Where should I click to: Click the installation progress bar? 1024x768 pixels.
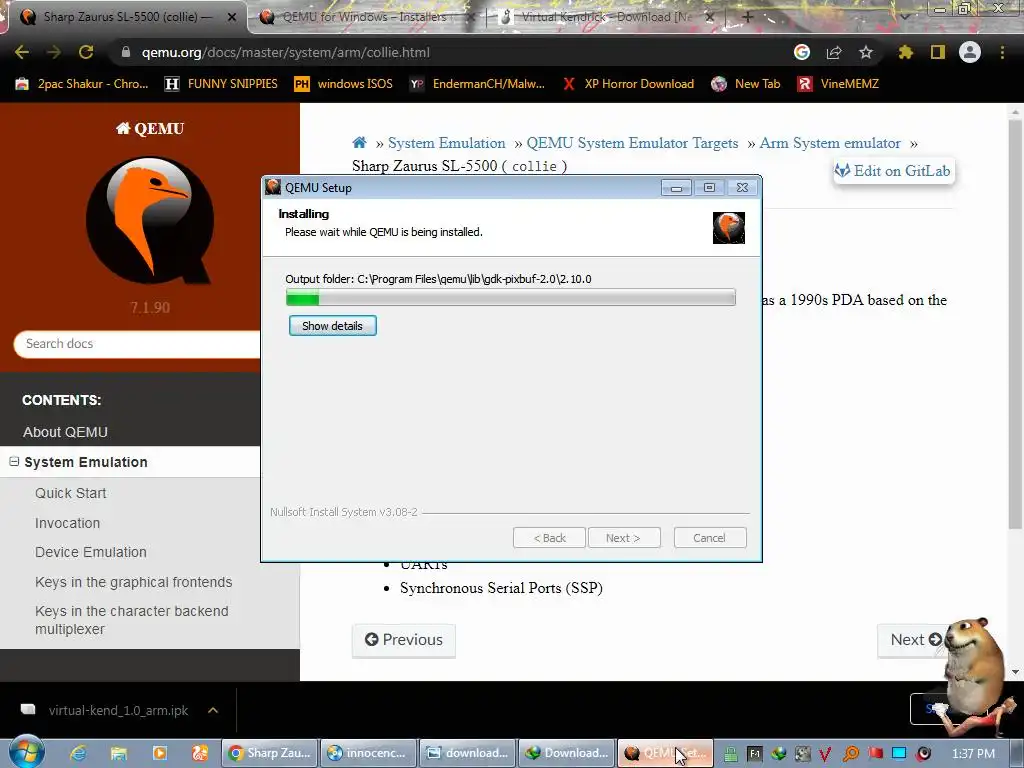click(511, 298)
